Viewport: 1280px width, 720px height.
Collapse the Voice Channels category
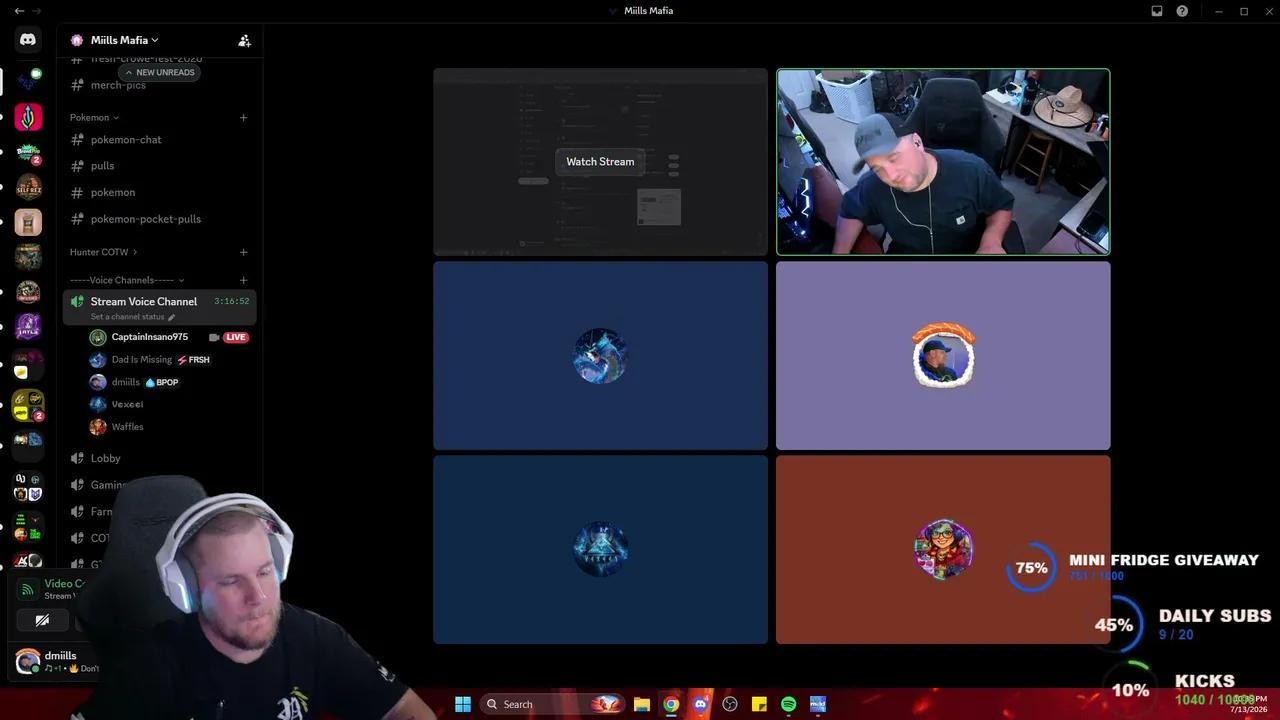[127, 280]
